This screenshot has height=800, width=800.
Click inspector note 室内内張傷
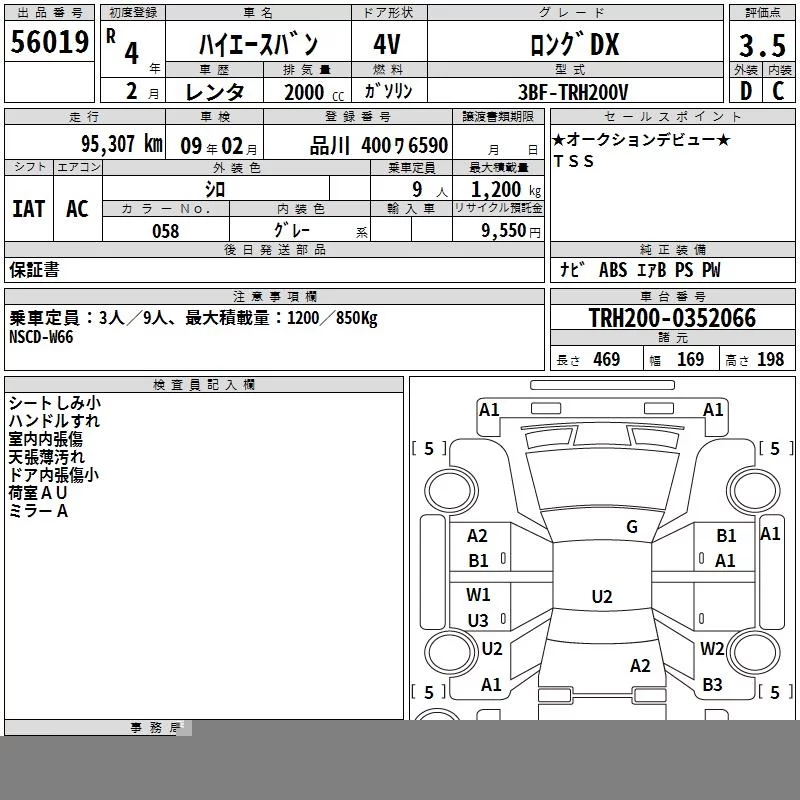click(45, 439)
